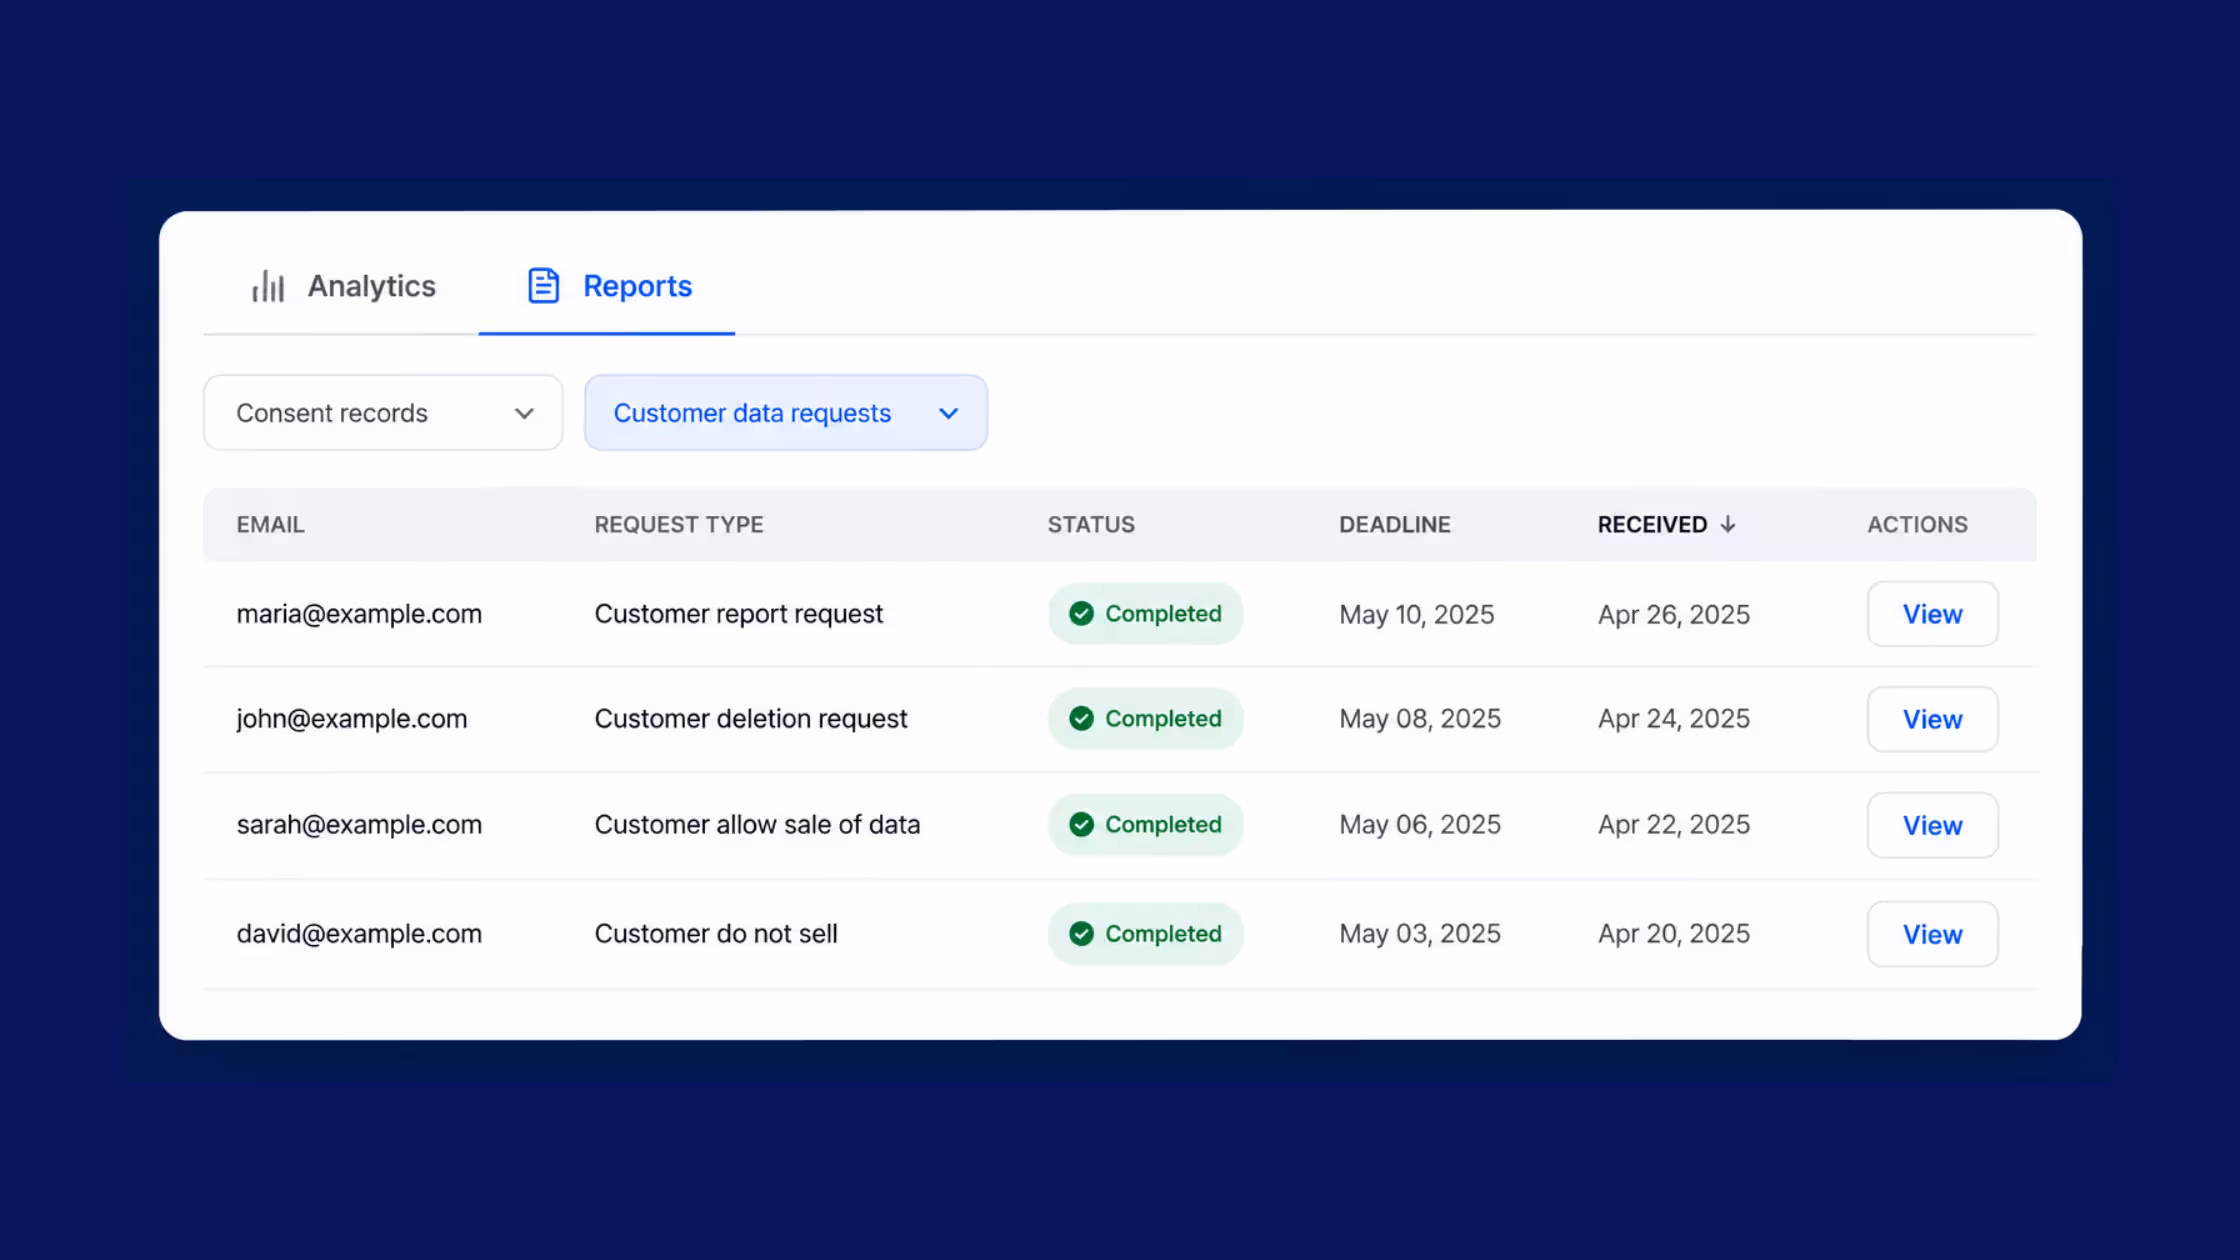Click the May 10, 2025 deadline
This screenshot has width=2240, height=1260.
click(x=1416, y=615)
